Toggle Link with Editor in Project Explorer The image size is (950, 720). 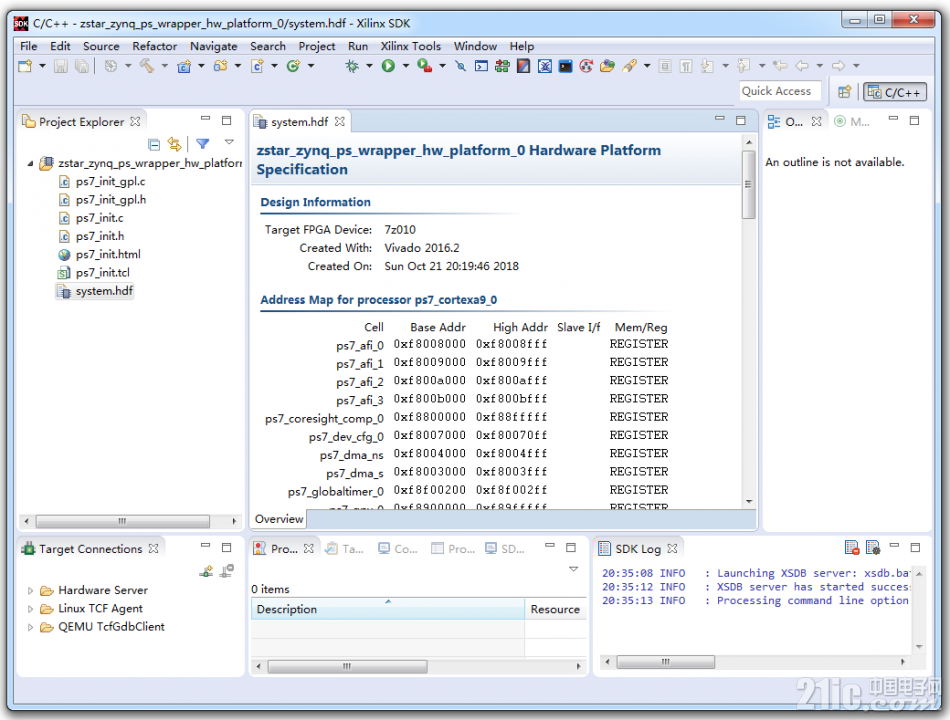point(174,144)
